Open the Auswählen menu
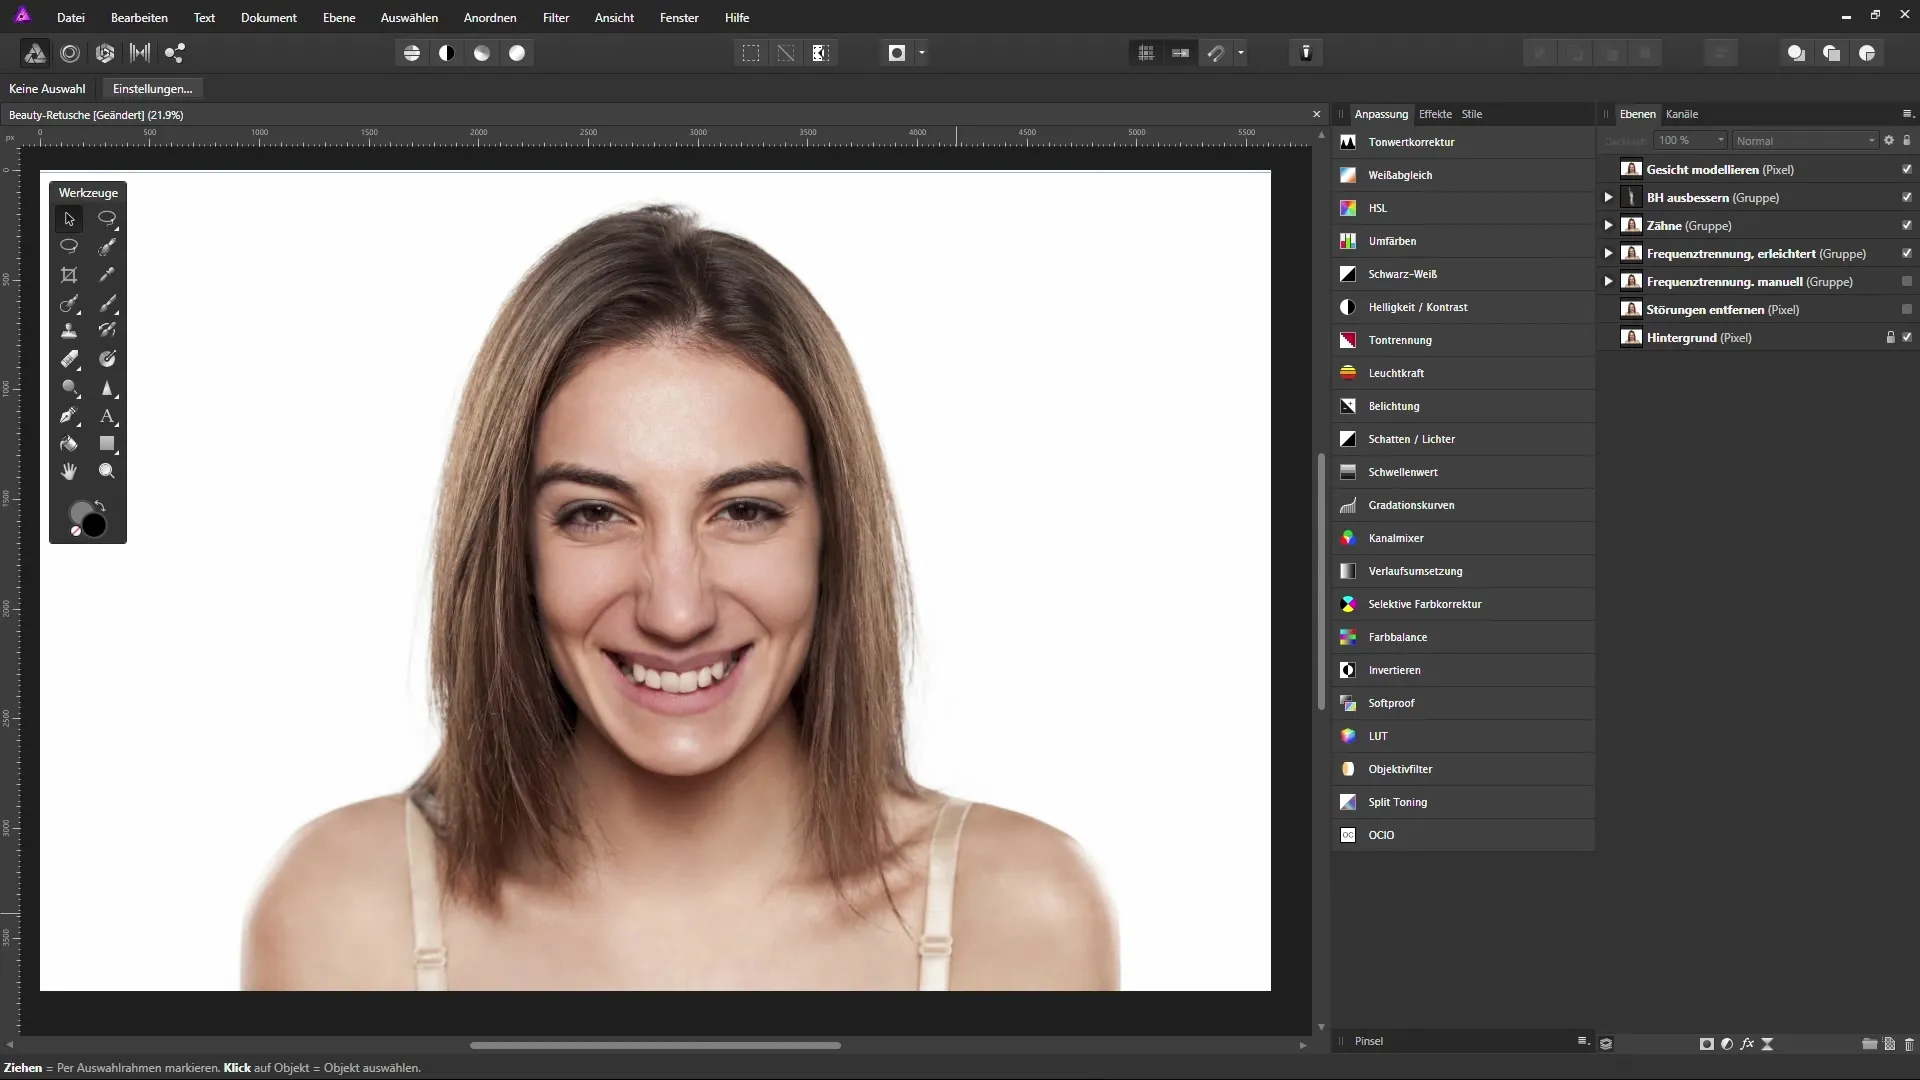 coord(409,18)
